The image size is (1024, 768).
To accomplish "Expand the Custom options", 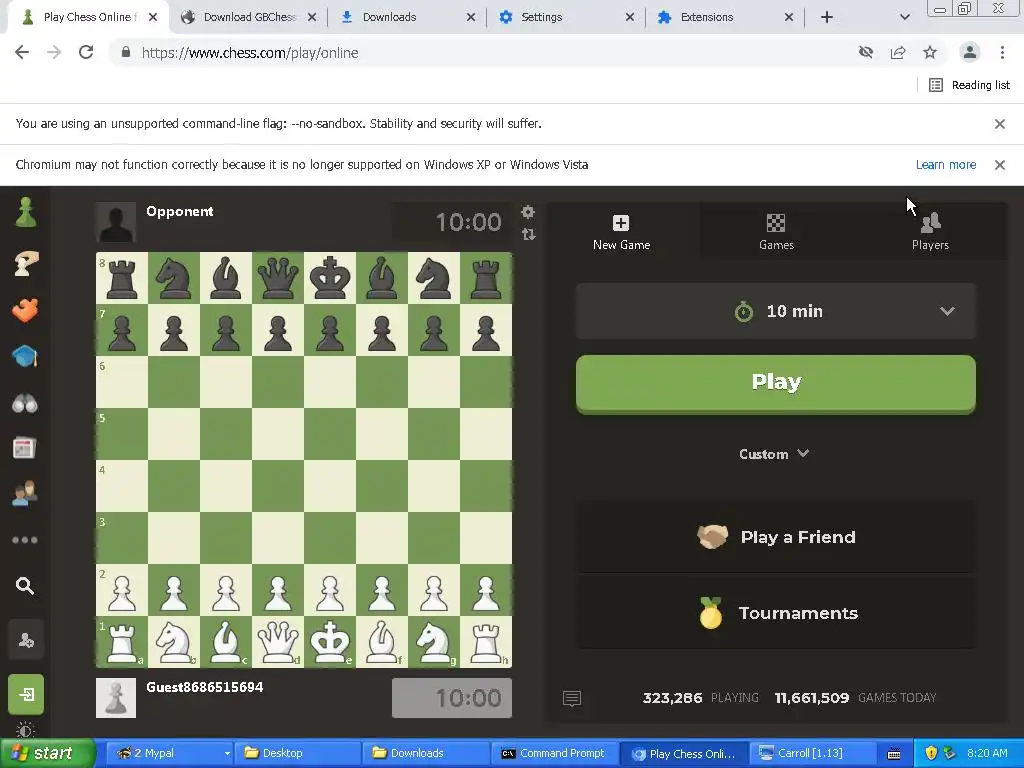I will point(774,454).
